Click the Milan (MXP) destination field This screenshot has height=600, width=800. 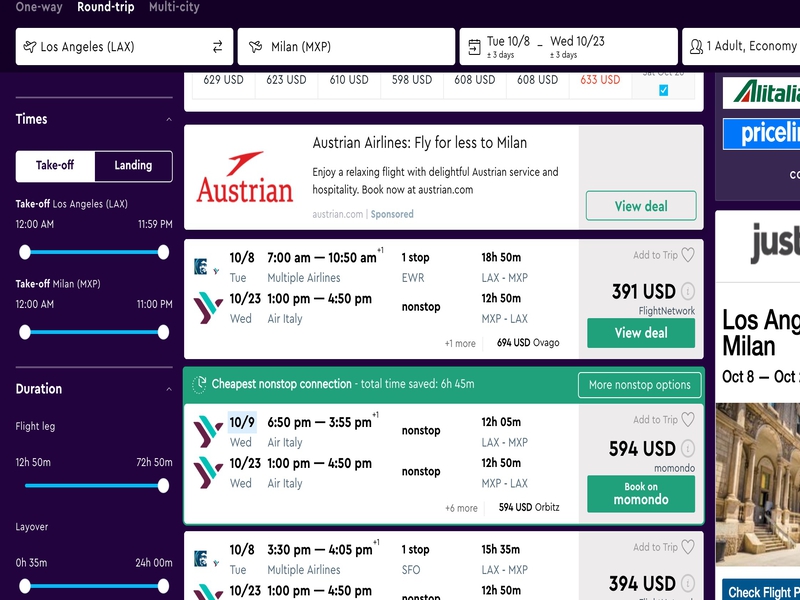coord(346,46)
